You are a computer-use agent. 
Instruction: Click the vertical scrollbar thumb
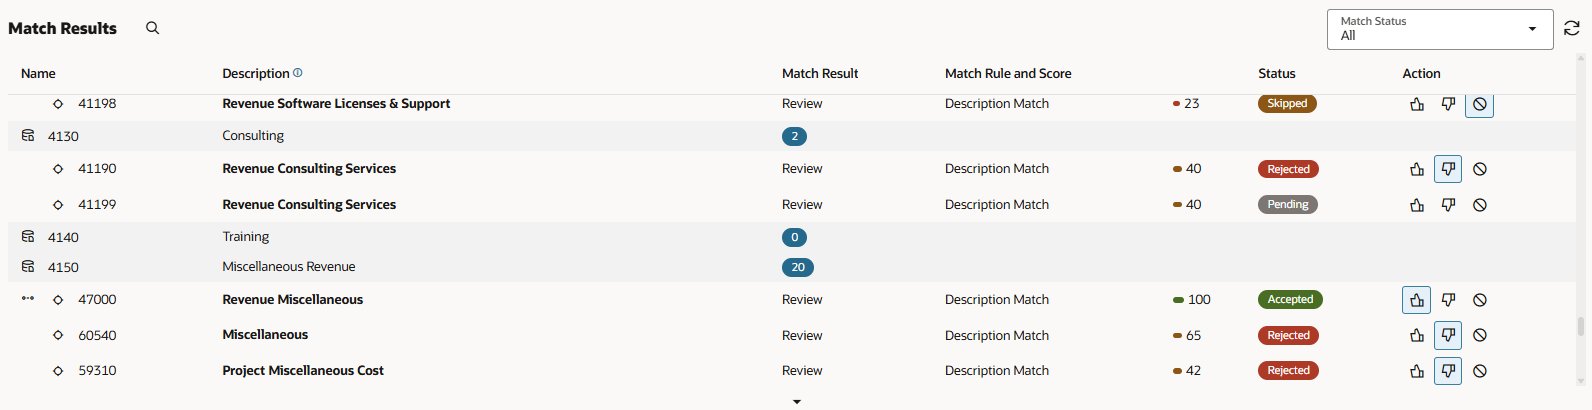point(1581,327)
